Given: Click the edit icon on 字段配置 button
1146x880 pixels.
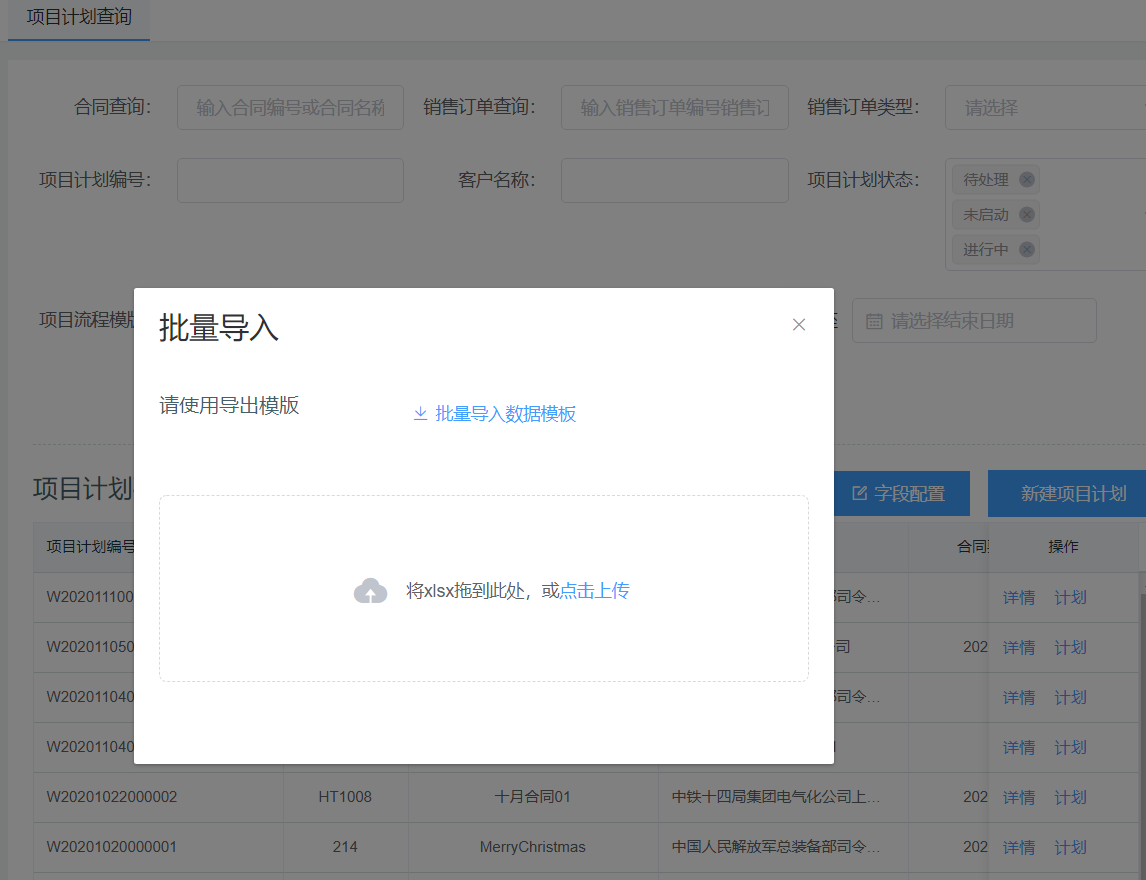Looking at the screenshot, I should tap(859, 494).
